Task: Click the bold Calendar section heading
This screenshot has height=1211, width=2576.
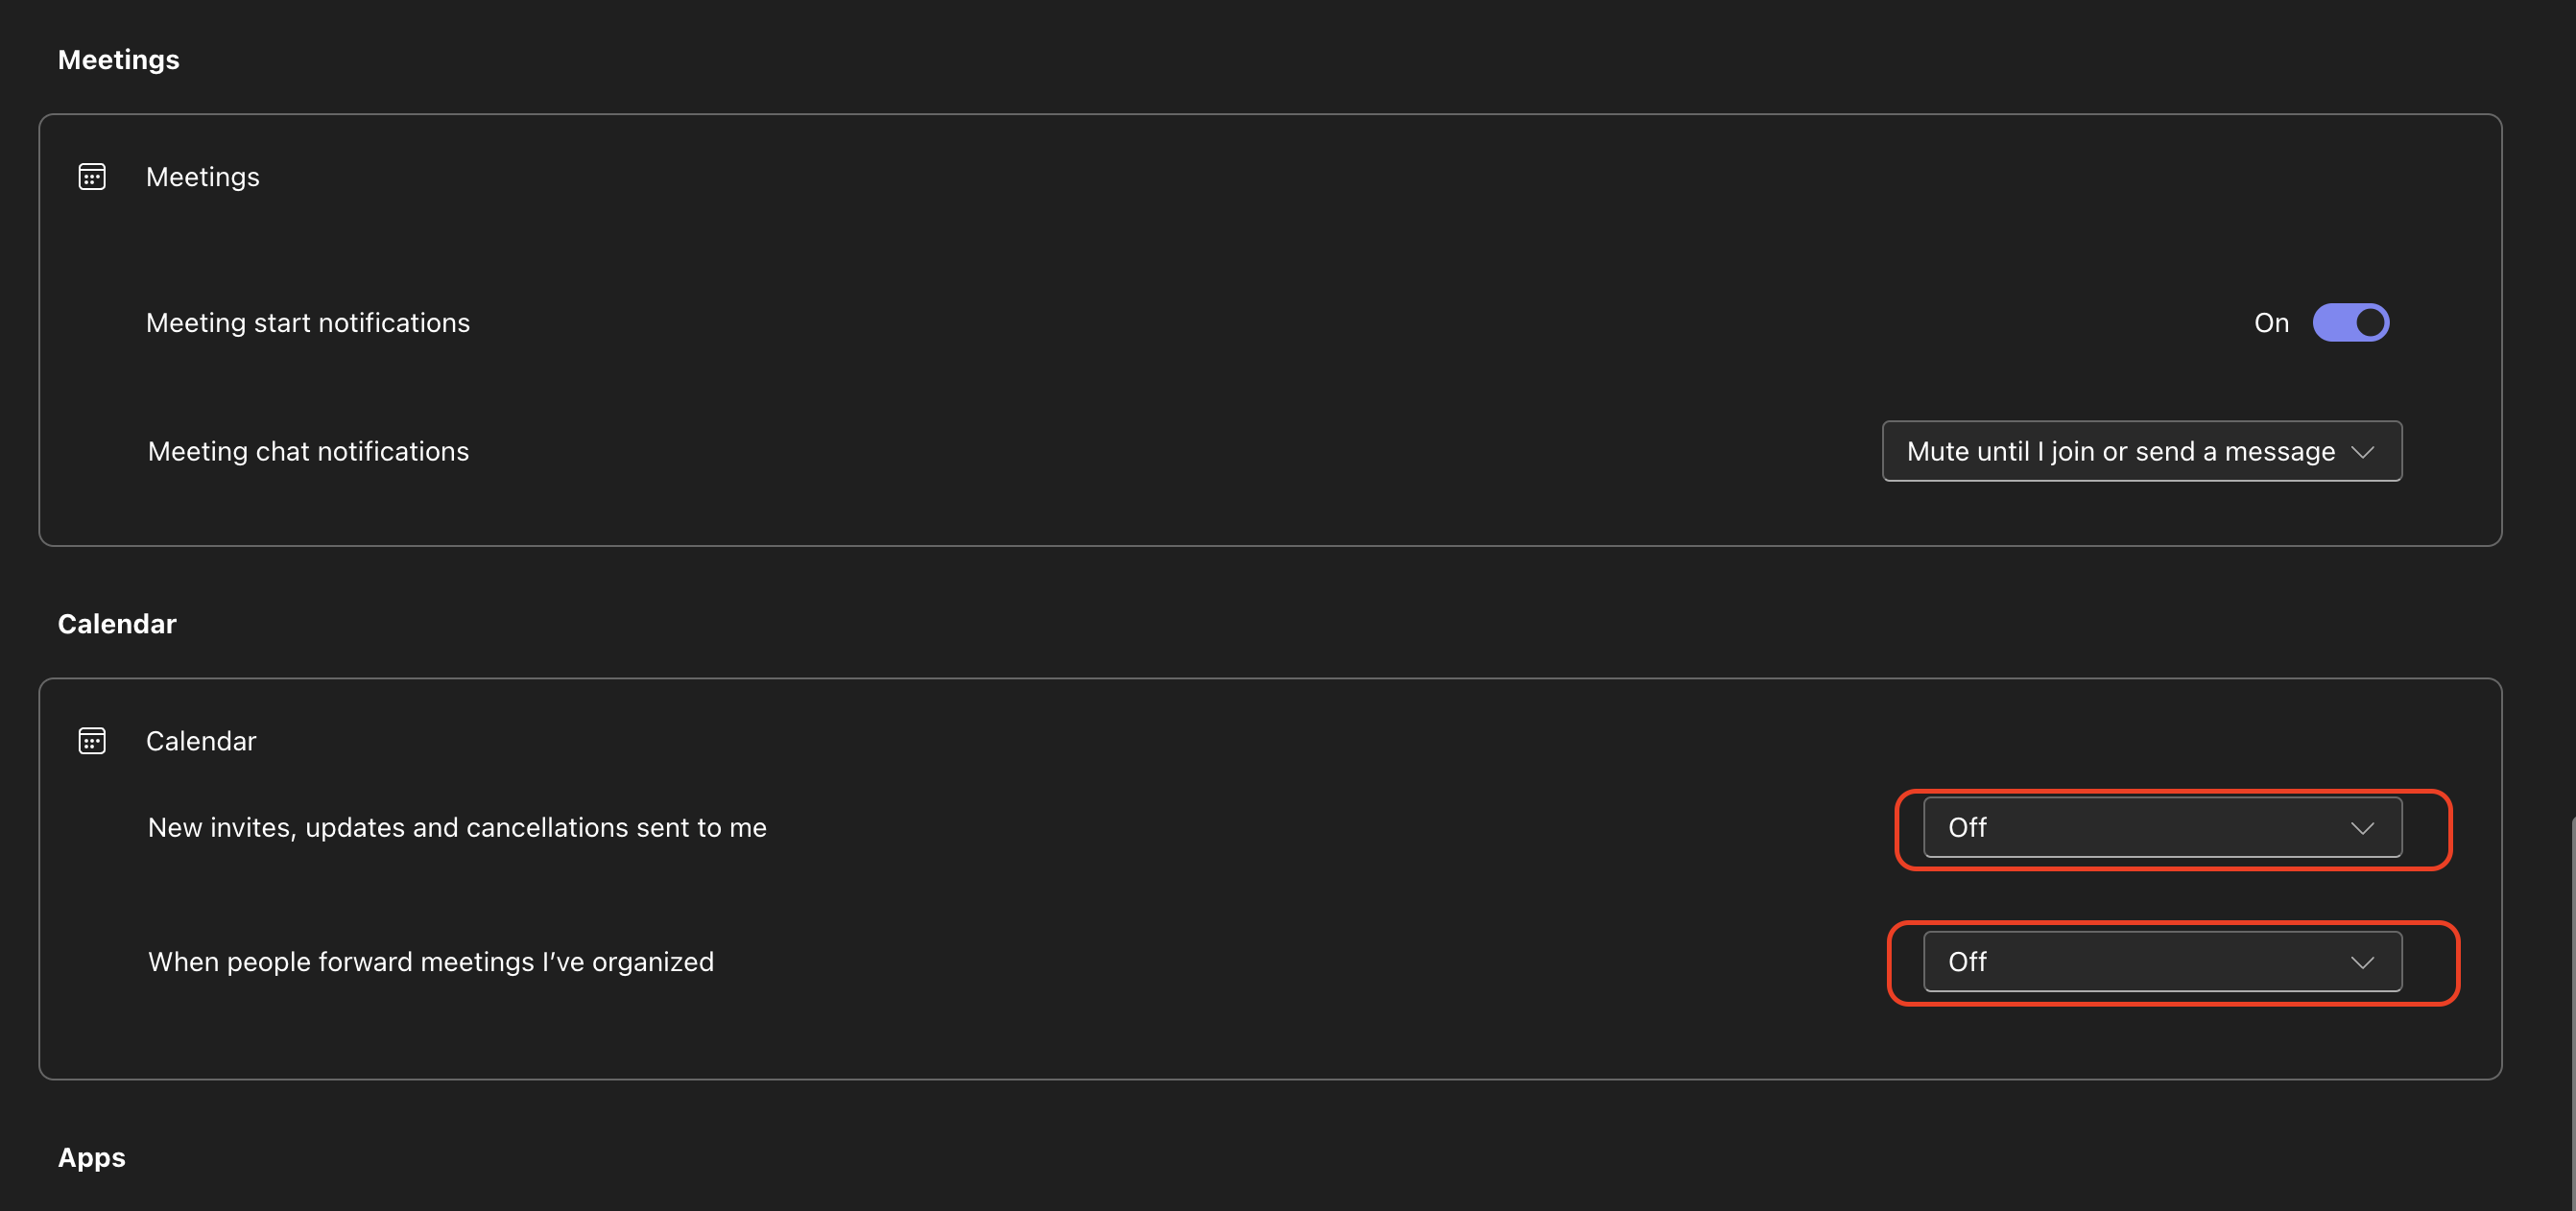Action: [117, 624]
